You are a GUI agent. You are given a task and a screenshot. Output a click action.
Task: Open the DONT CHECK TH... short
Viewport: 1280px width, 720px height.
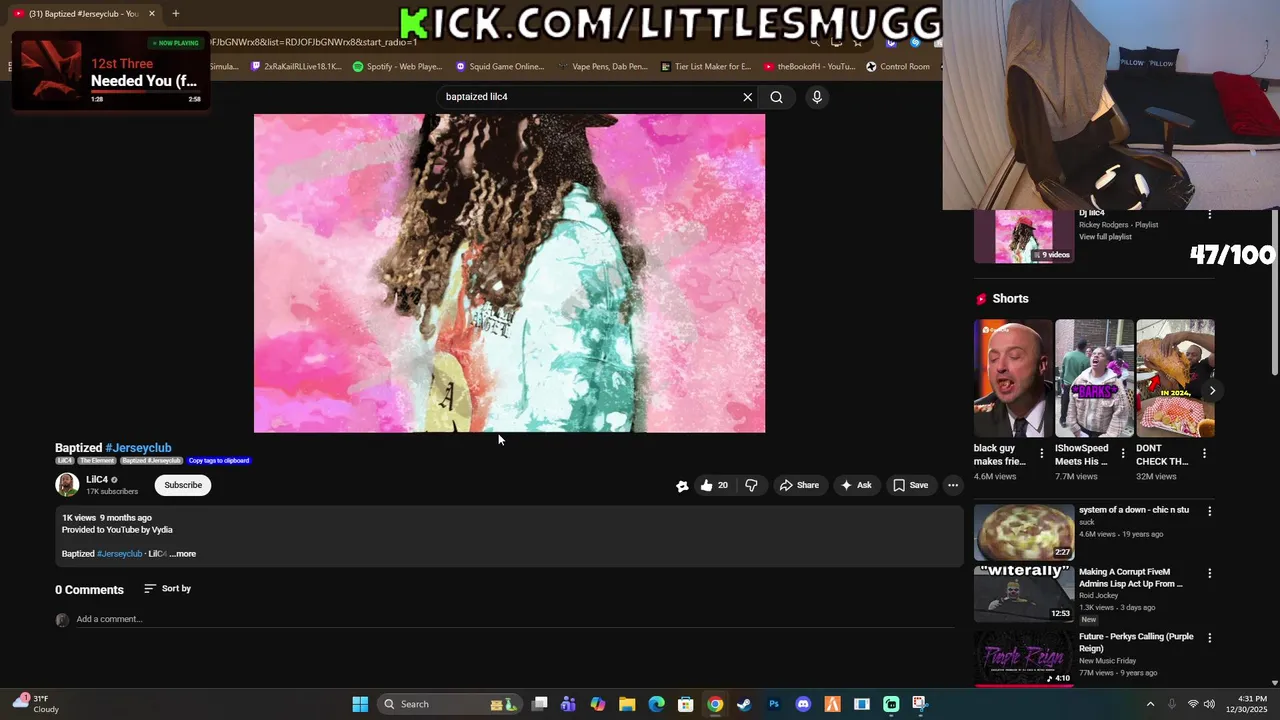(x=1175, y=378)
